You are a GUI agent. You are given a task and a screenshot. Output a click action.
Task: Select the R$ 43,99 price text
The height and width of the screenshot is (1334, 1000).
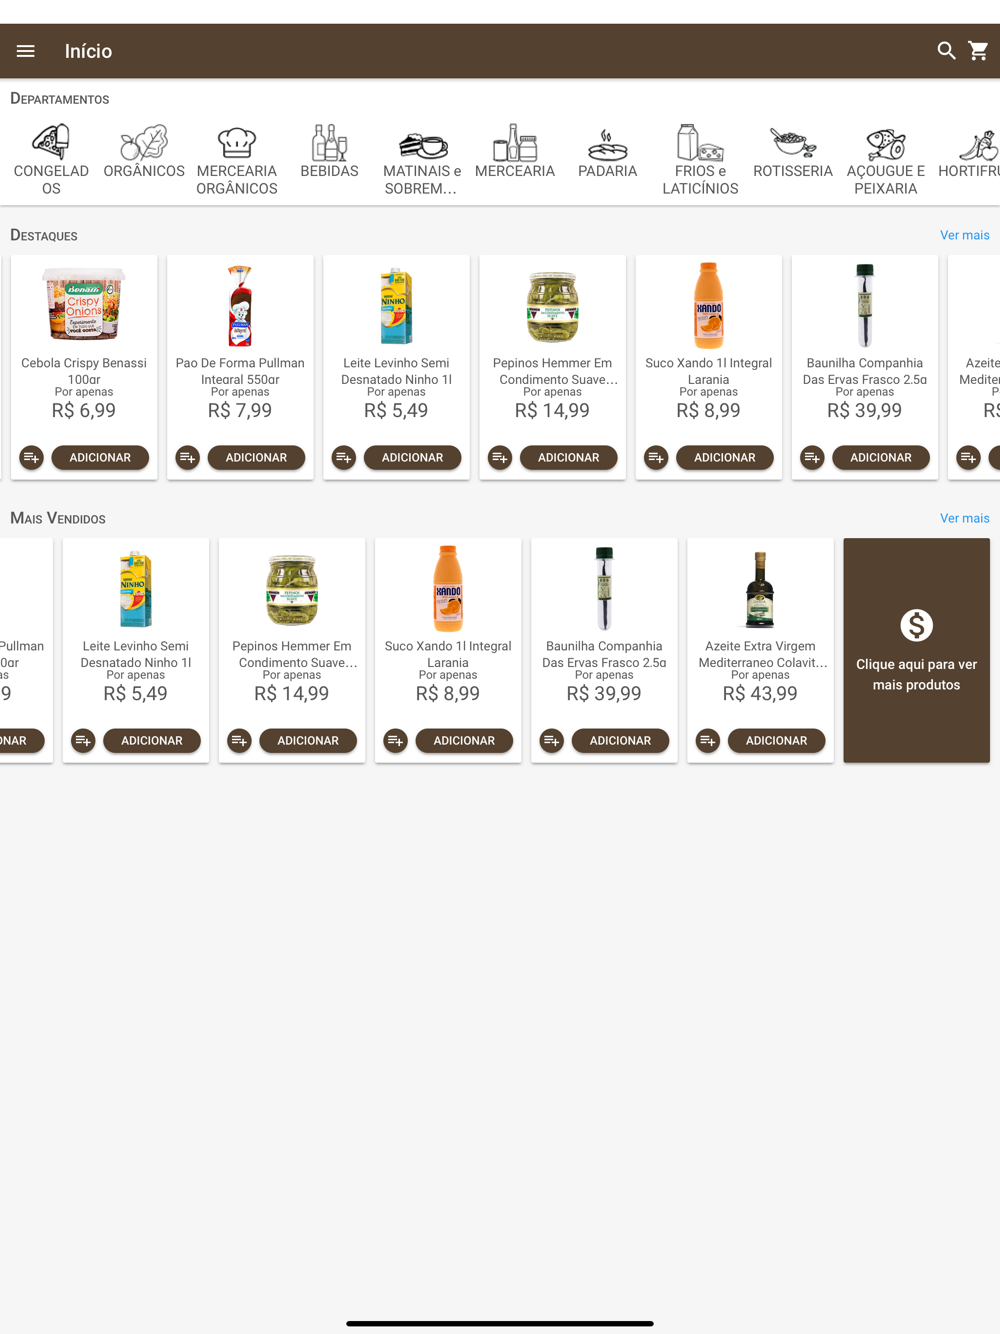[760, 694]
